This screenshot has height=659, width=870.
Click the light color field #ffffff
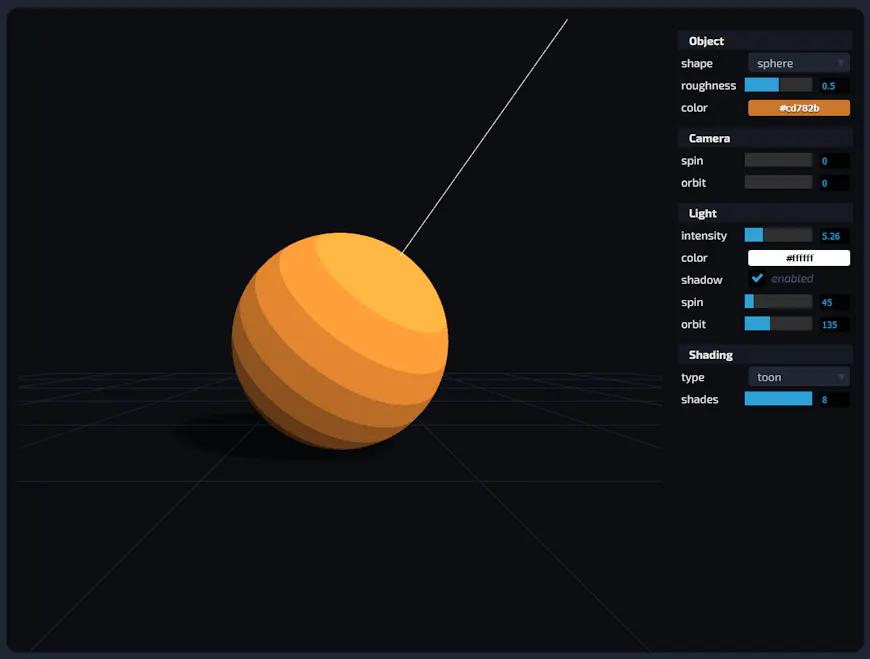point(798,257)
